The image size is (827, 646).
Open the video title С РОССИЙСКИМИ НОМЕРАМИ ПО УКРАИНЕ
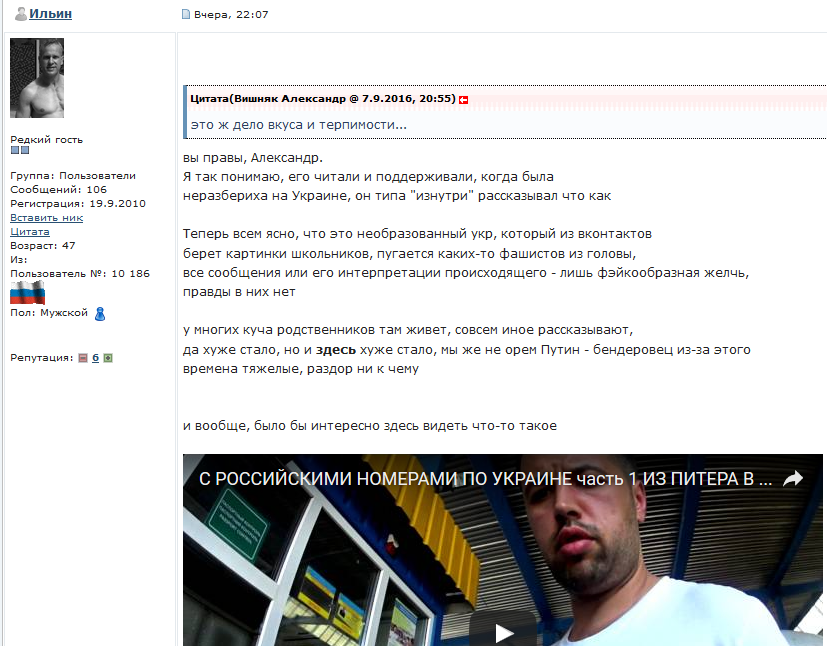coord(485,479)
